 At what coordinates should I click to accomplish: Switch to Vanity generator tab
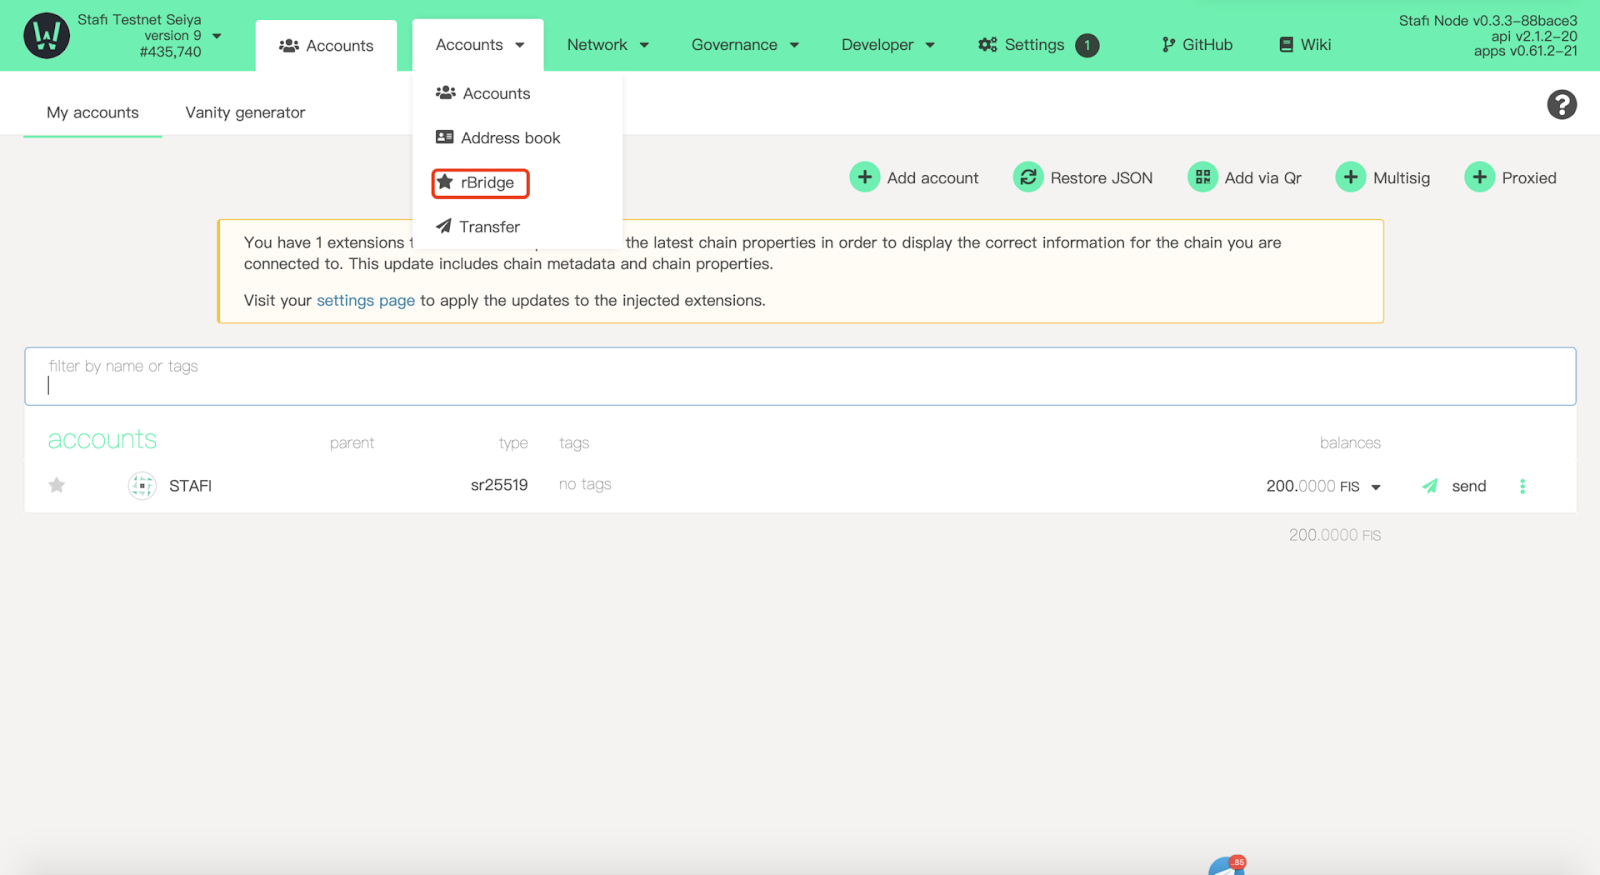[245, 113]
